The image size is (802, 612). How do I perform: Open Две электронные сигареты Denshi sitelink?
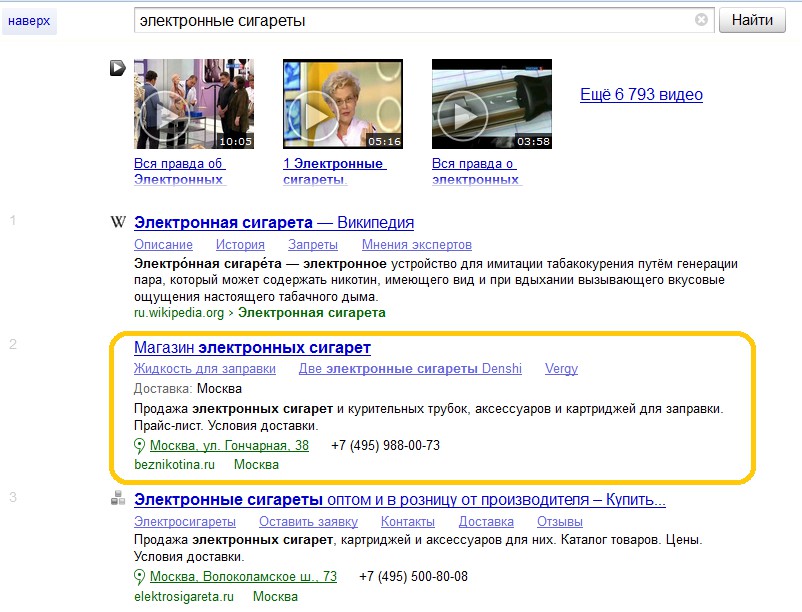pos(410,369)
